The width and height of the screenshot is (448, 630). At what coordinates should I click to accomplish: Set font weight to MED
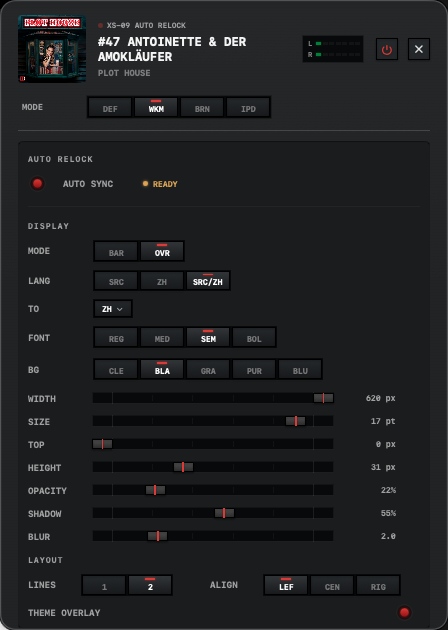tap(162, 338)
